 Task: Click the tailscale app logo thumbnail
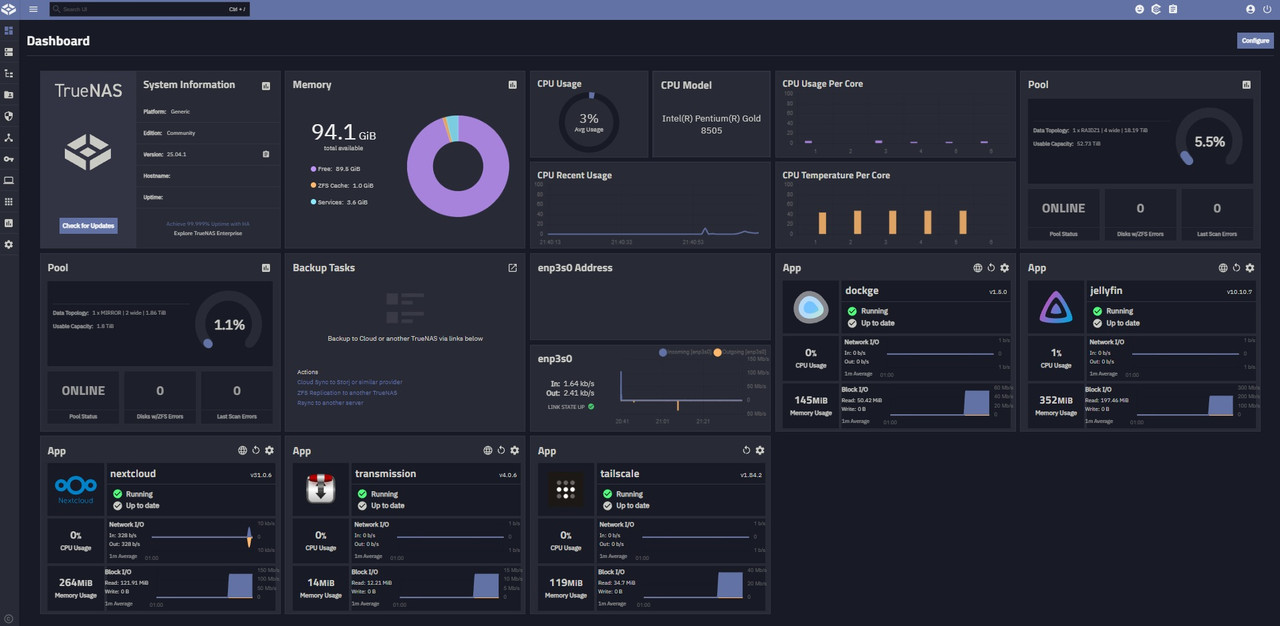pyautogui.click(x=566, y=490)
